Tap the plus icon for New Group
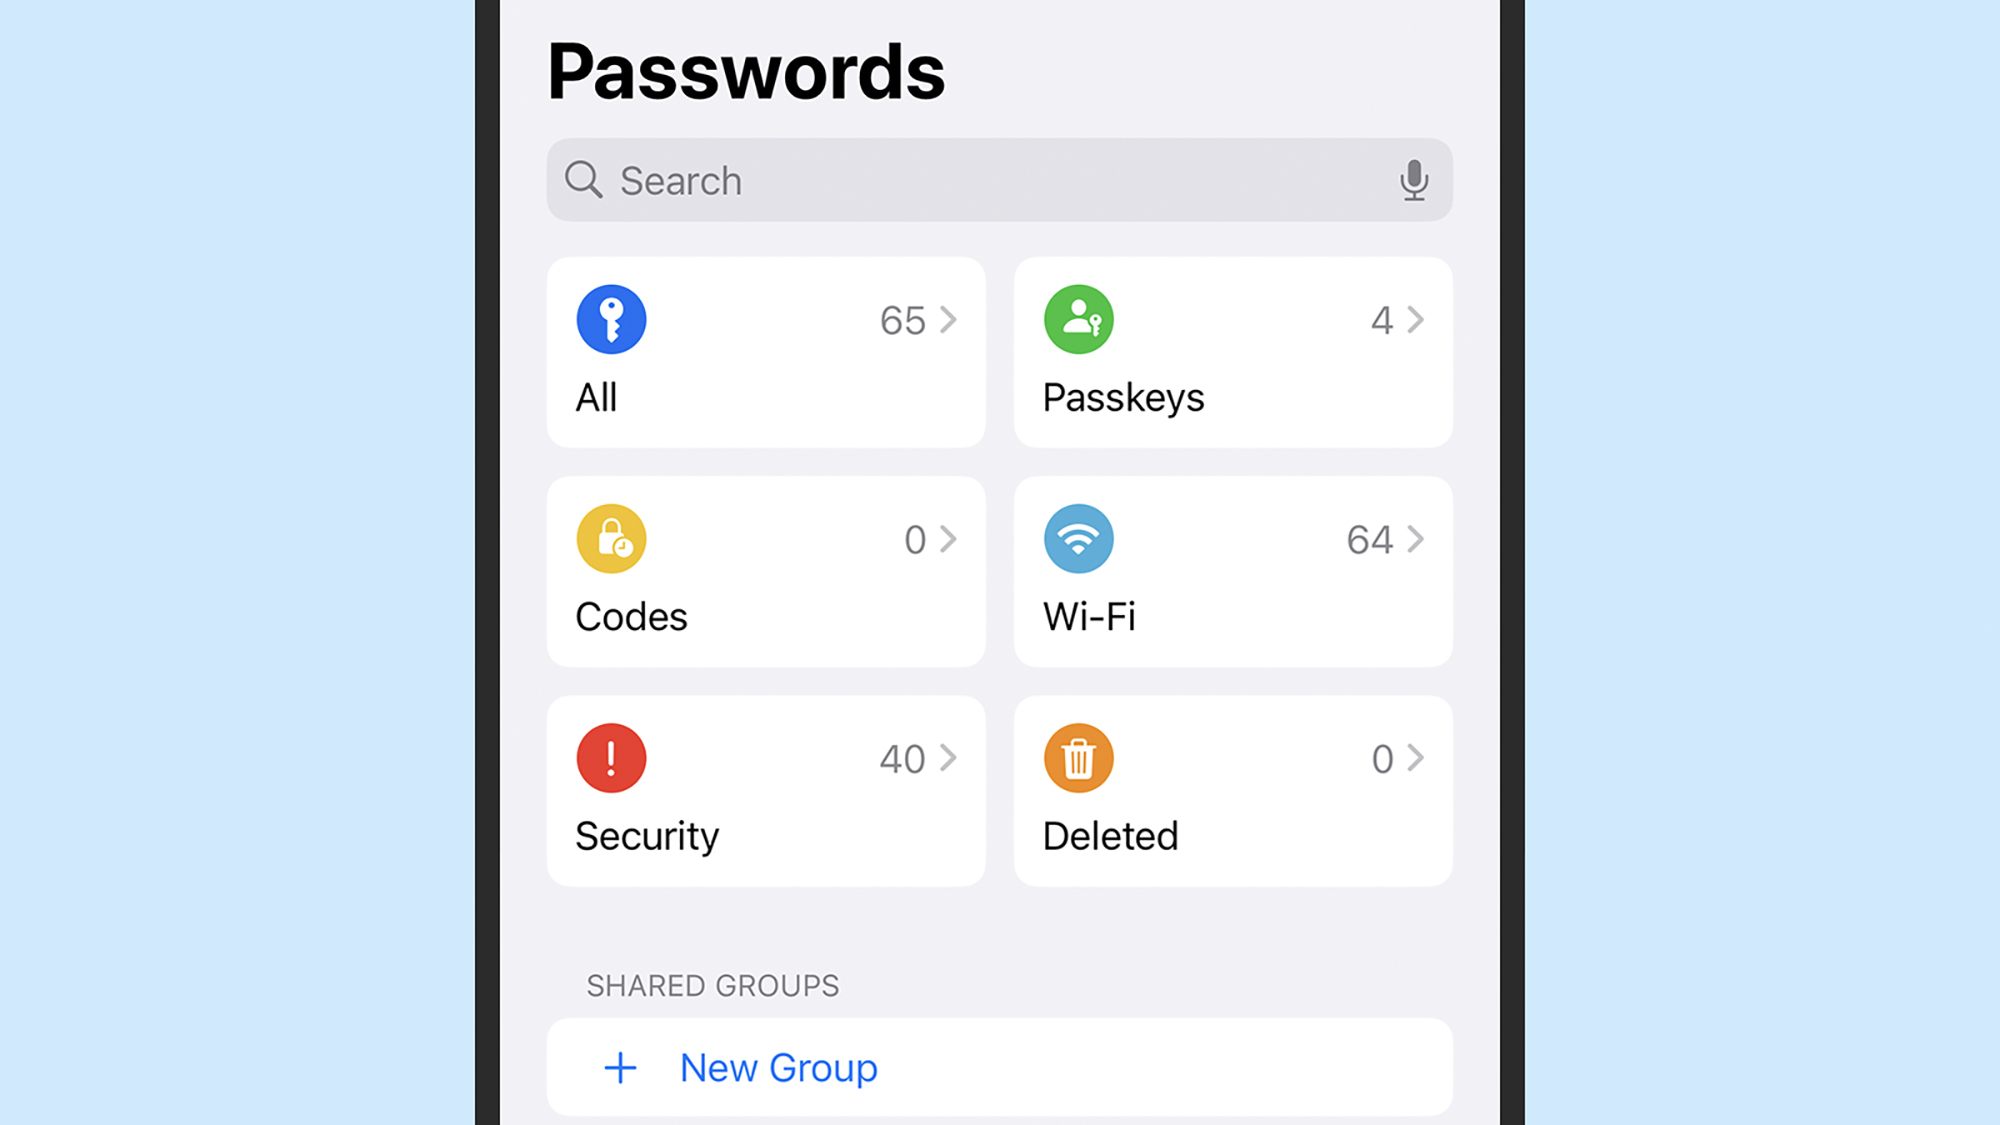The width and height of the screenshot is (2000, 1125). coord(620,1067)
